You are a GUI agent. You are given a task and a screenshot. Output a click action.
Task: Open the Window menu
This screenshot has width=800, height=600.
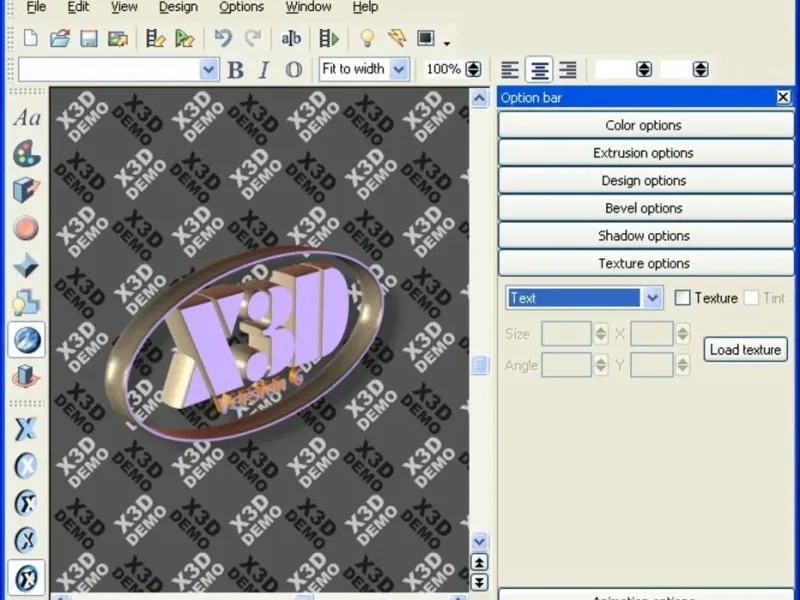pyautogui.click(x=308, y=7)
